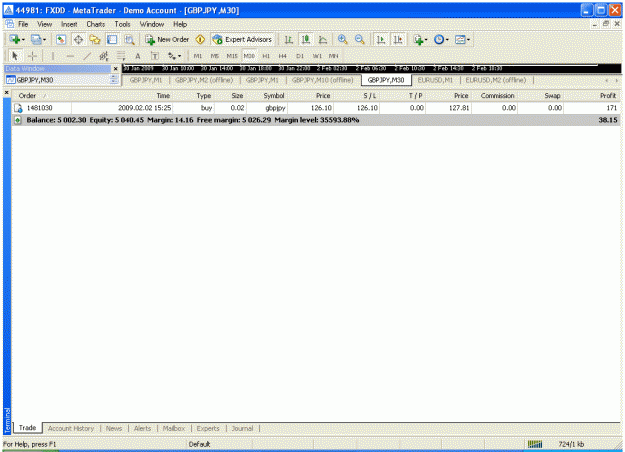
Task: Switch to the Journal tab
Action: 242,428
